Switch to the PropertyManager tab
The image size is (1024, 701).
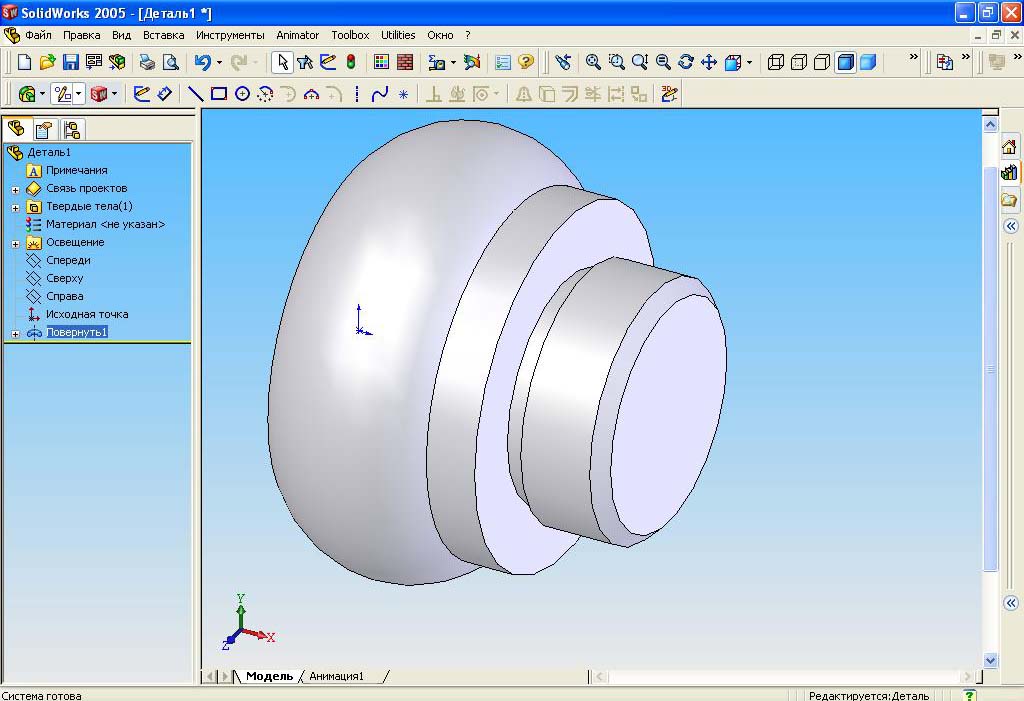tap(44, 129)
